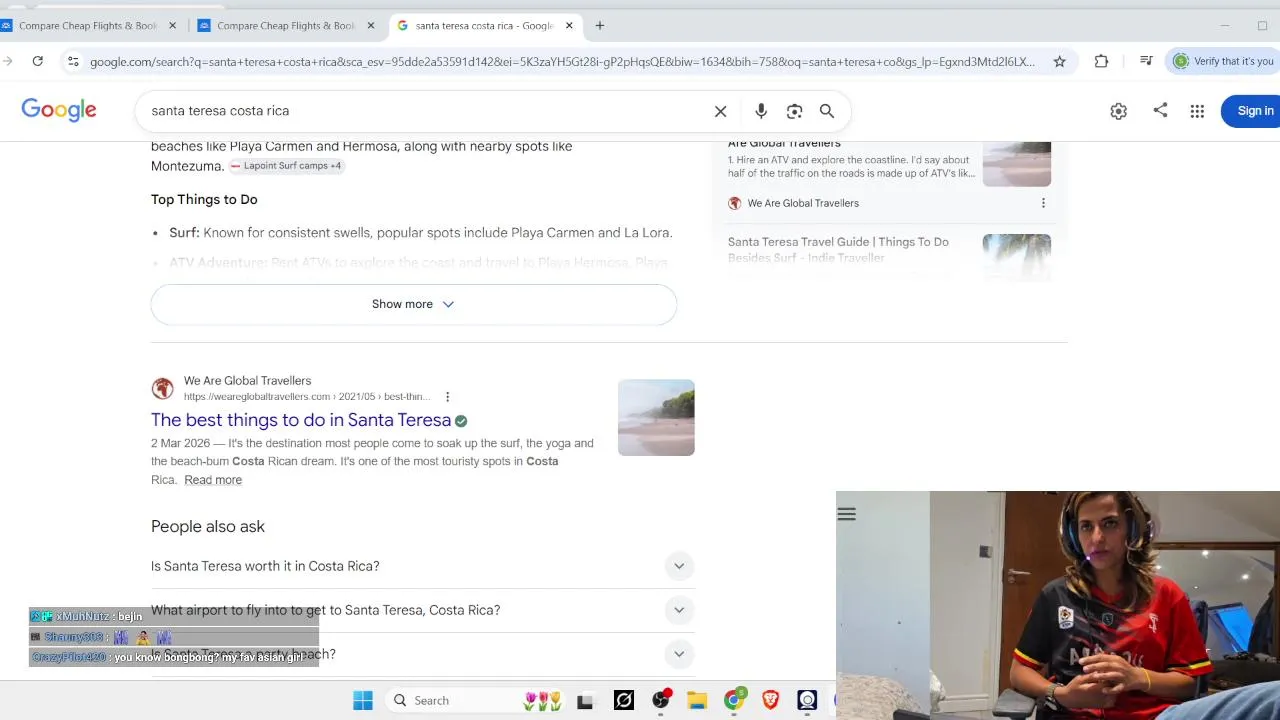Viewport: 1280px width, 720px height.
Task: Close the 'santa teresa costa rica - Google' tab
Action: (570, 26)
